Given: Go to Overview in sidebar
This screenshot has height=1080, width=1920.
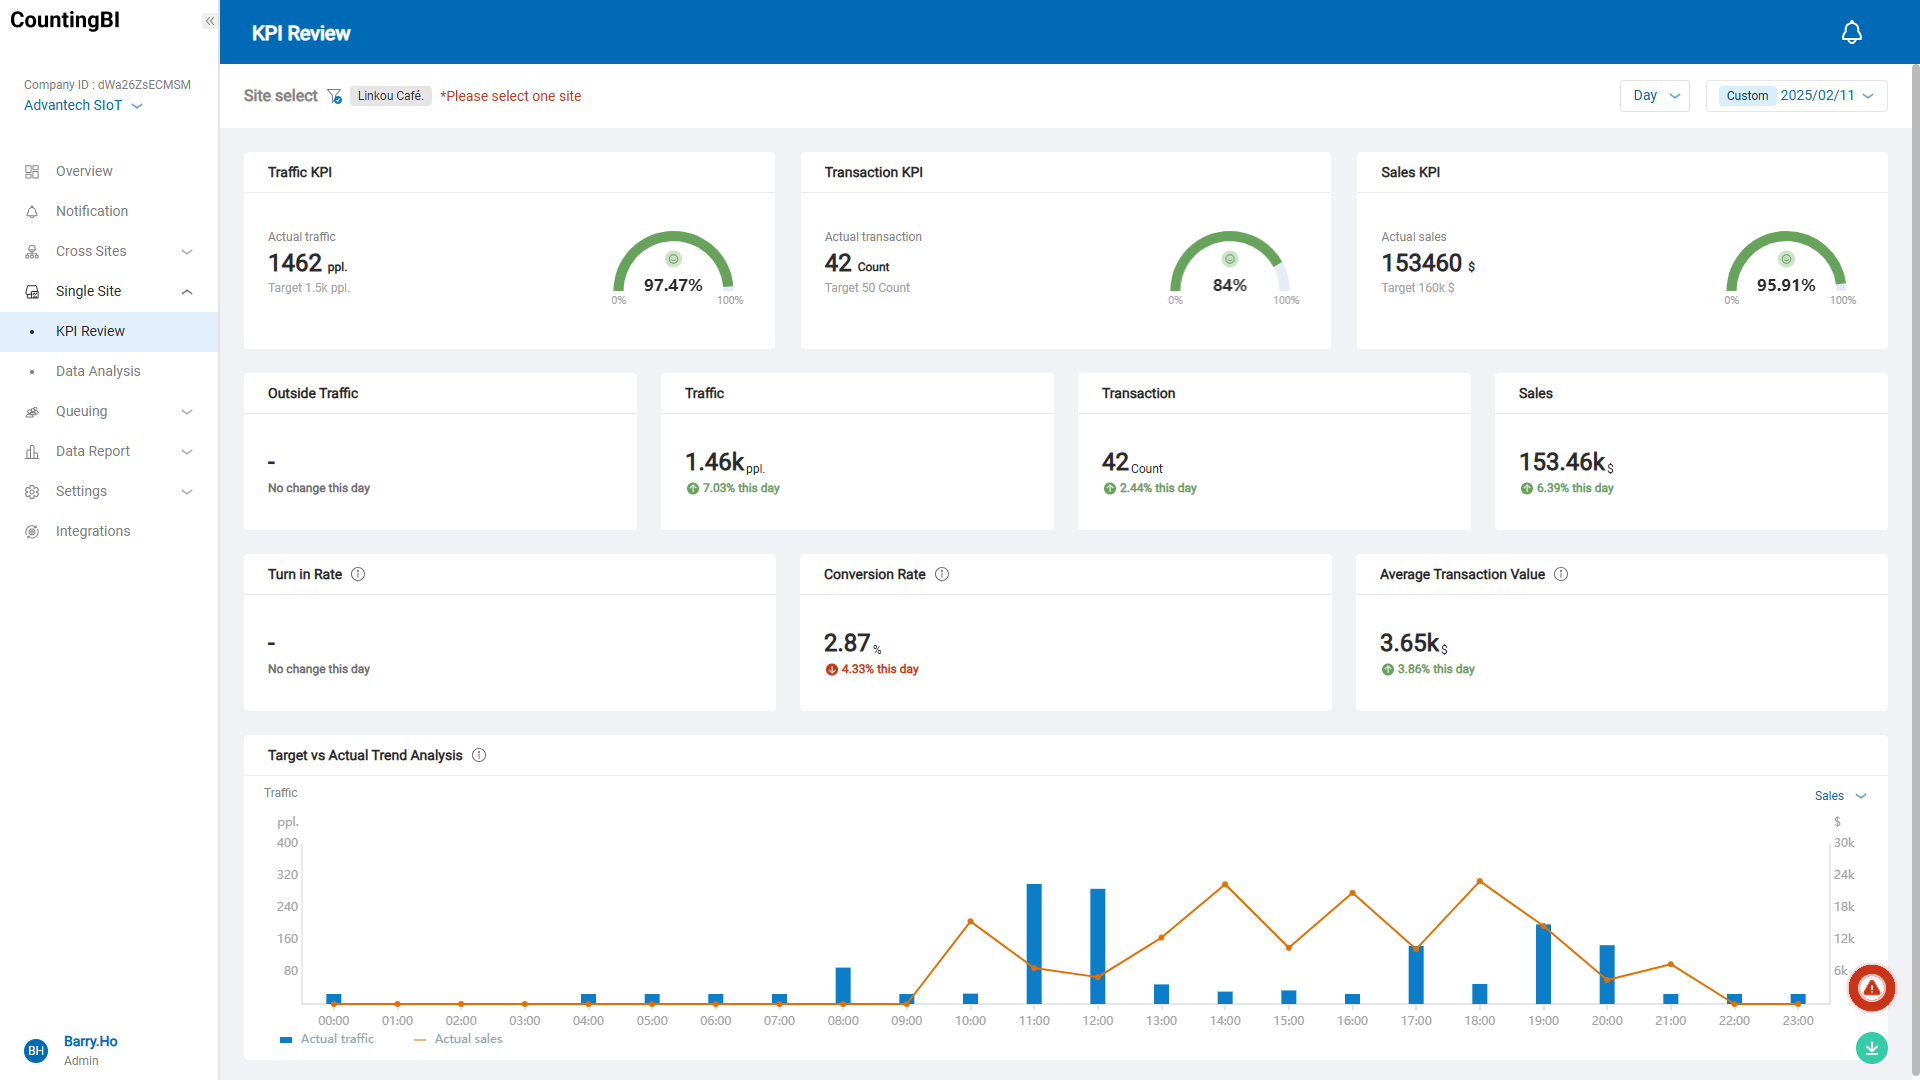Looking at the screenshot, I should click(84, 171).
